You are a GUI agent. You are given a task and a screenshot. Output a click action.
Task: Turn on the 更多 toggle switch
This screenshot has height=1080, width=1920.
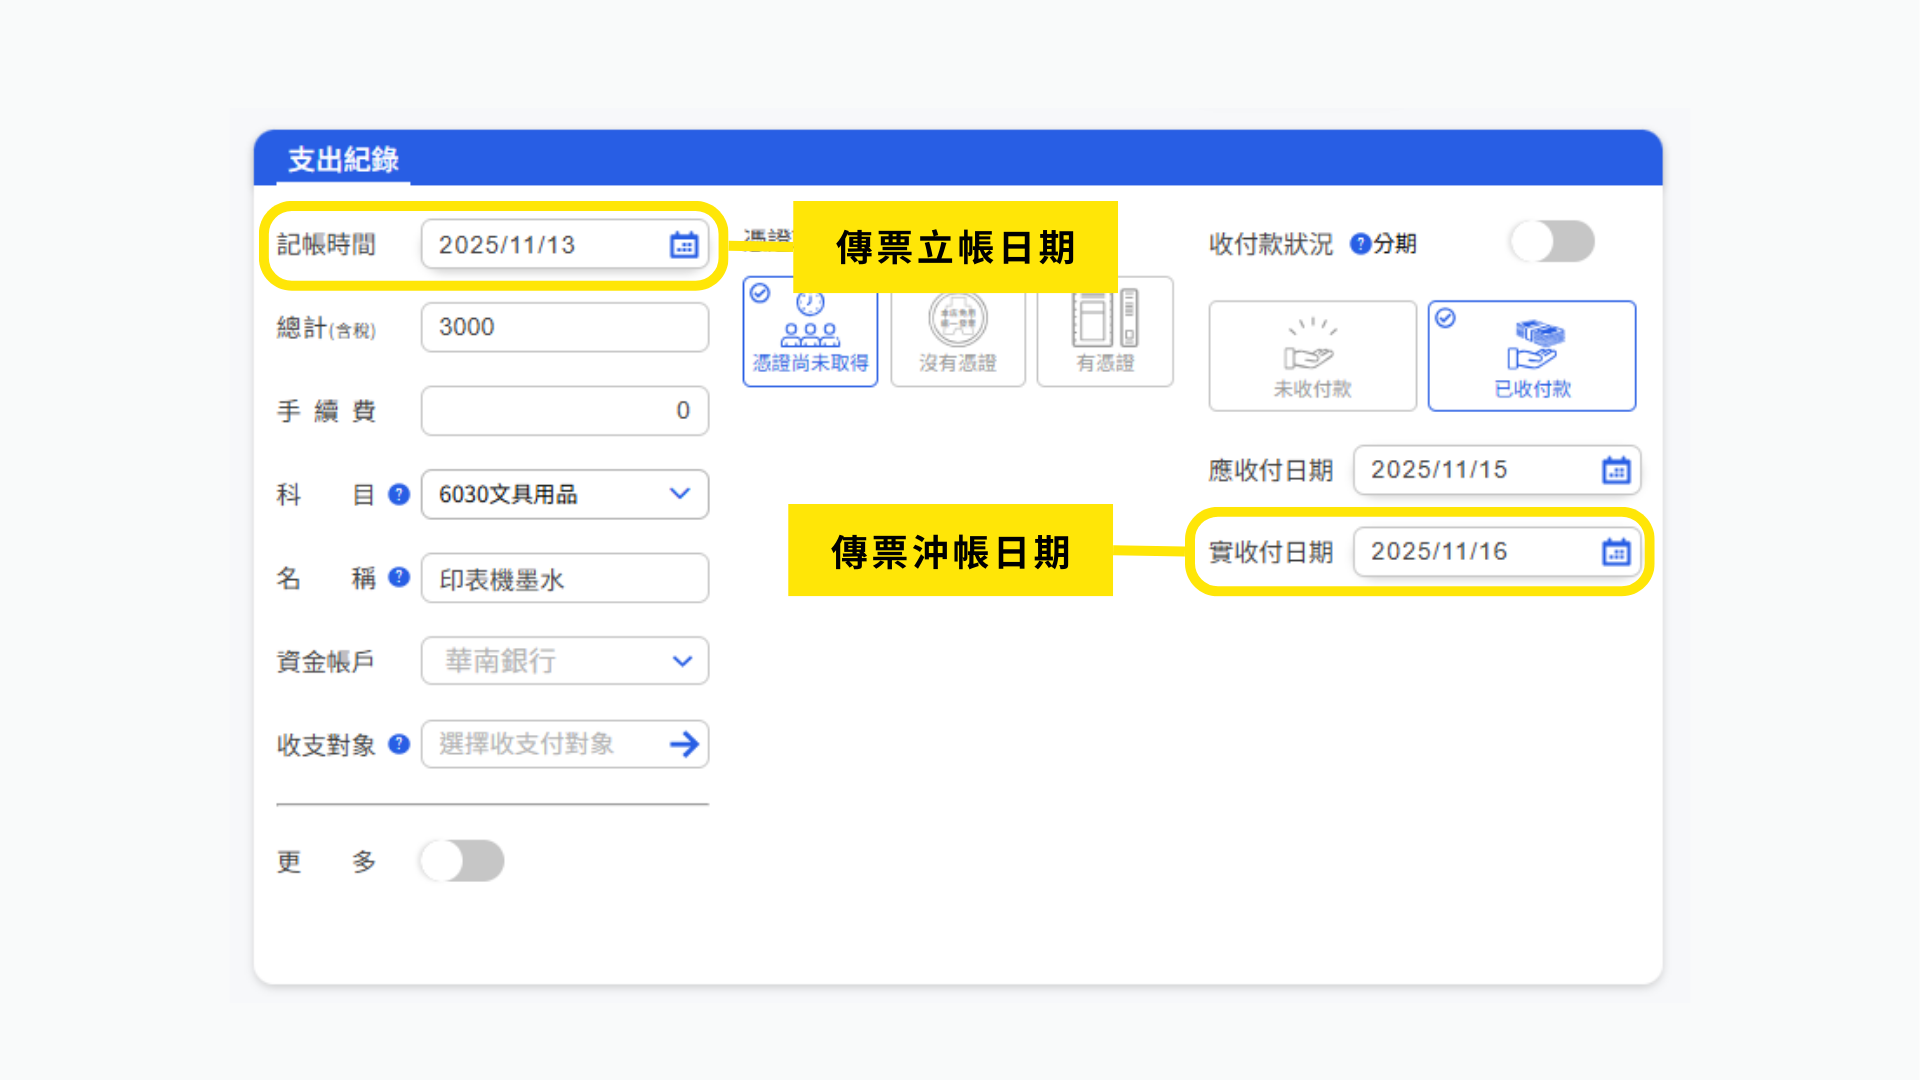462,861
